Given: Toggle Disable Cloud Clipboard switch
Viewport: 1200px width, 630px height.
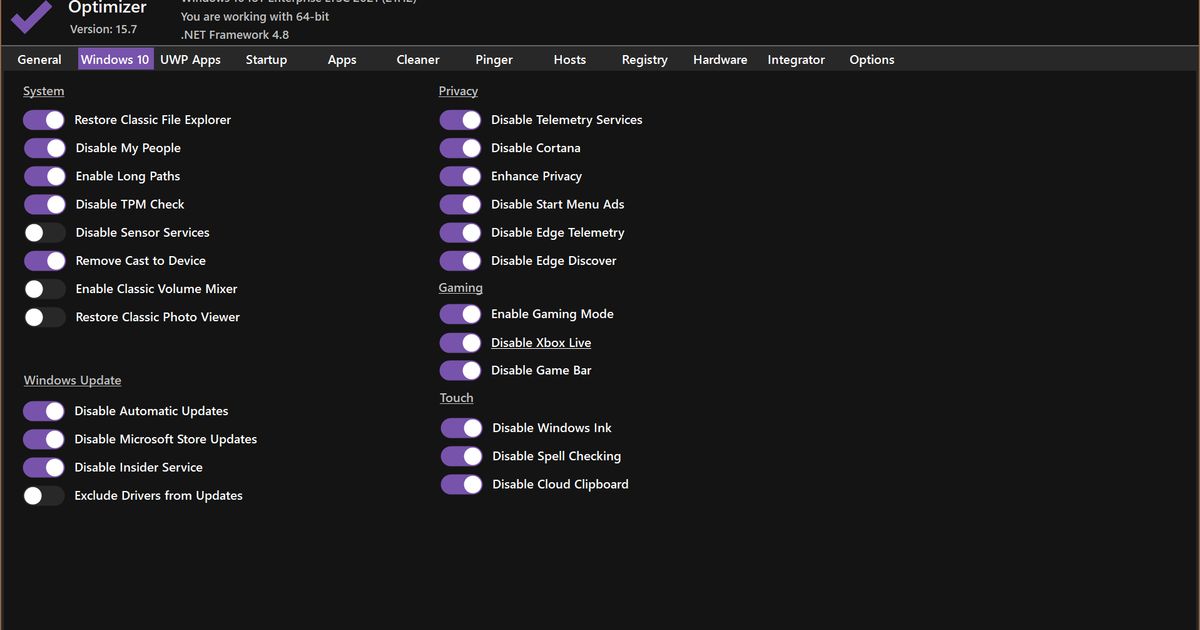Looking at the screenshot, I should (461, 485).
